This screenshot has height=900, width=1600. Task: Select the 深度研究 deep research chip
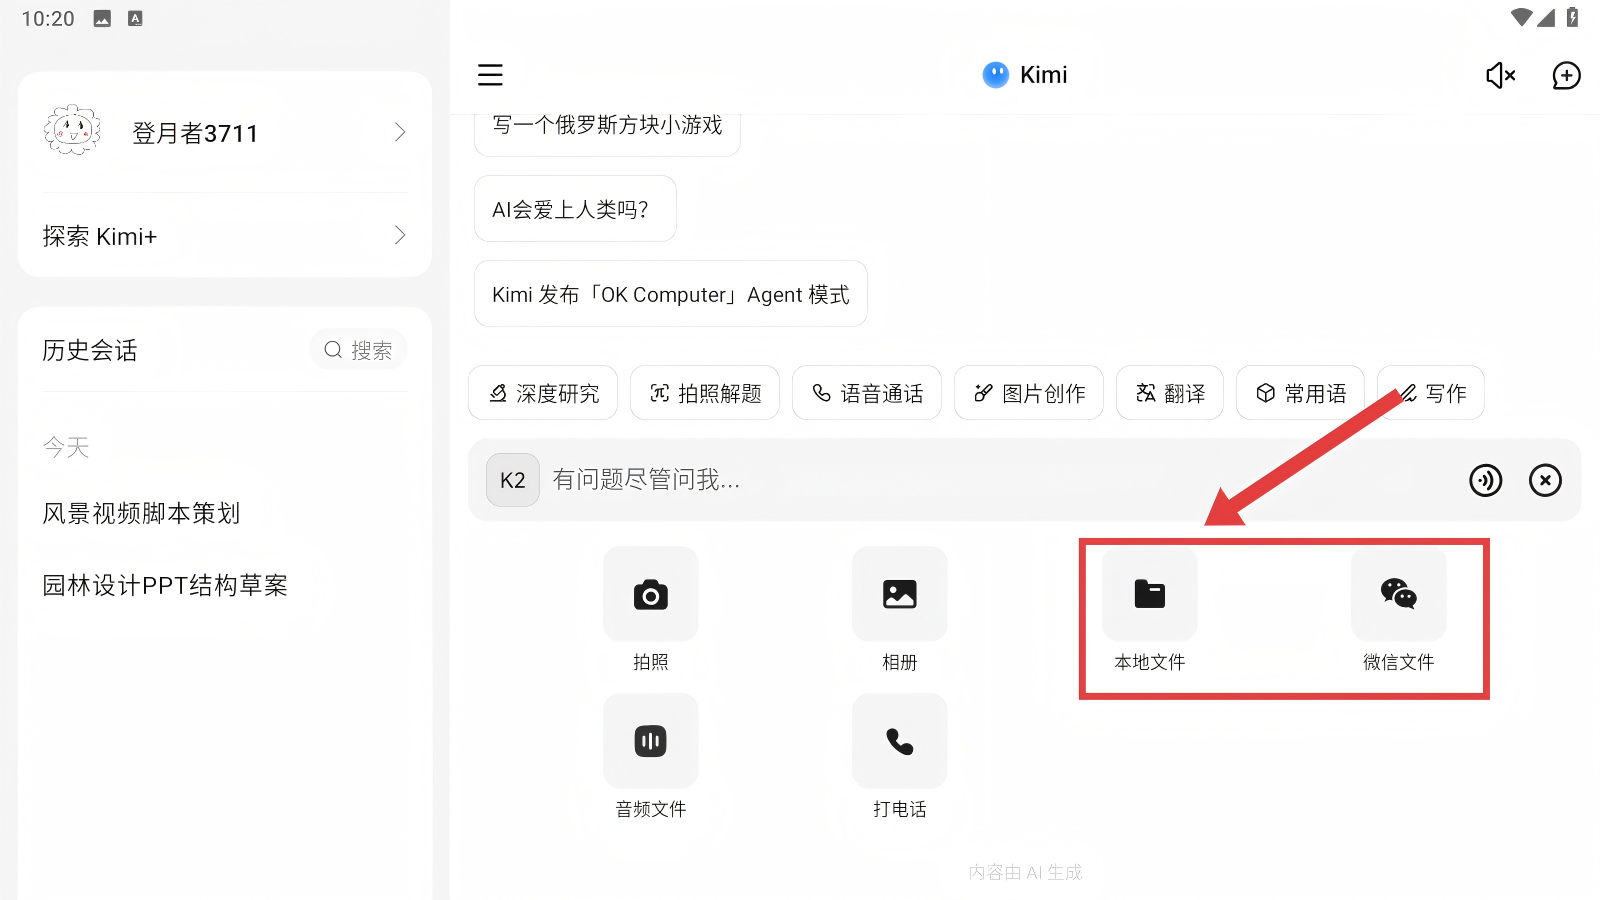click(543, 394)
